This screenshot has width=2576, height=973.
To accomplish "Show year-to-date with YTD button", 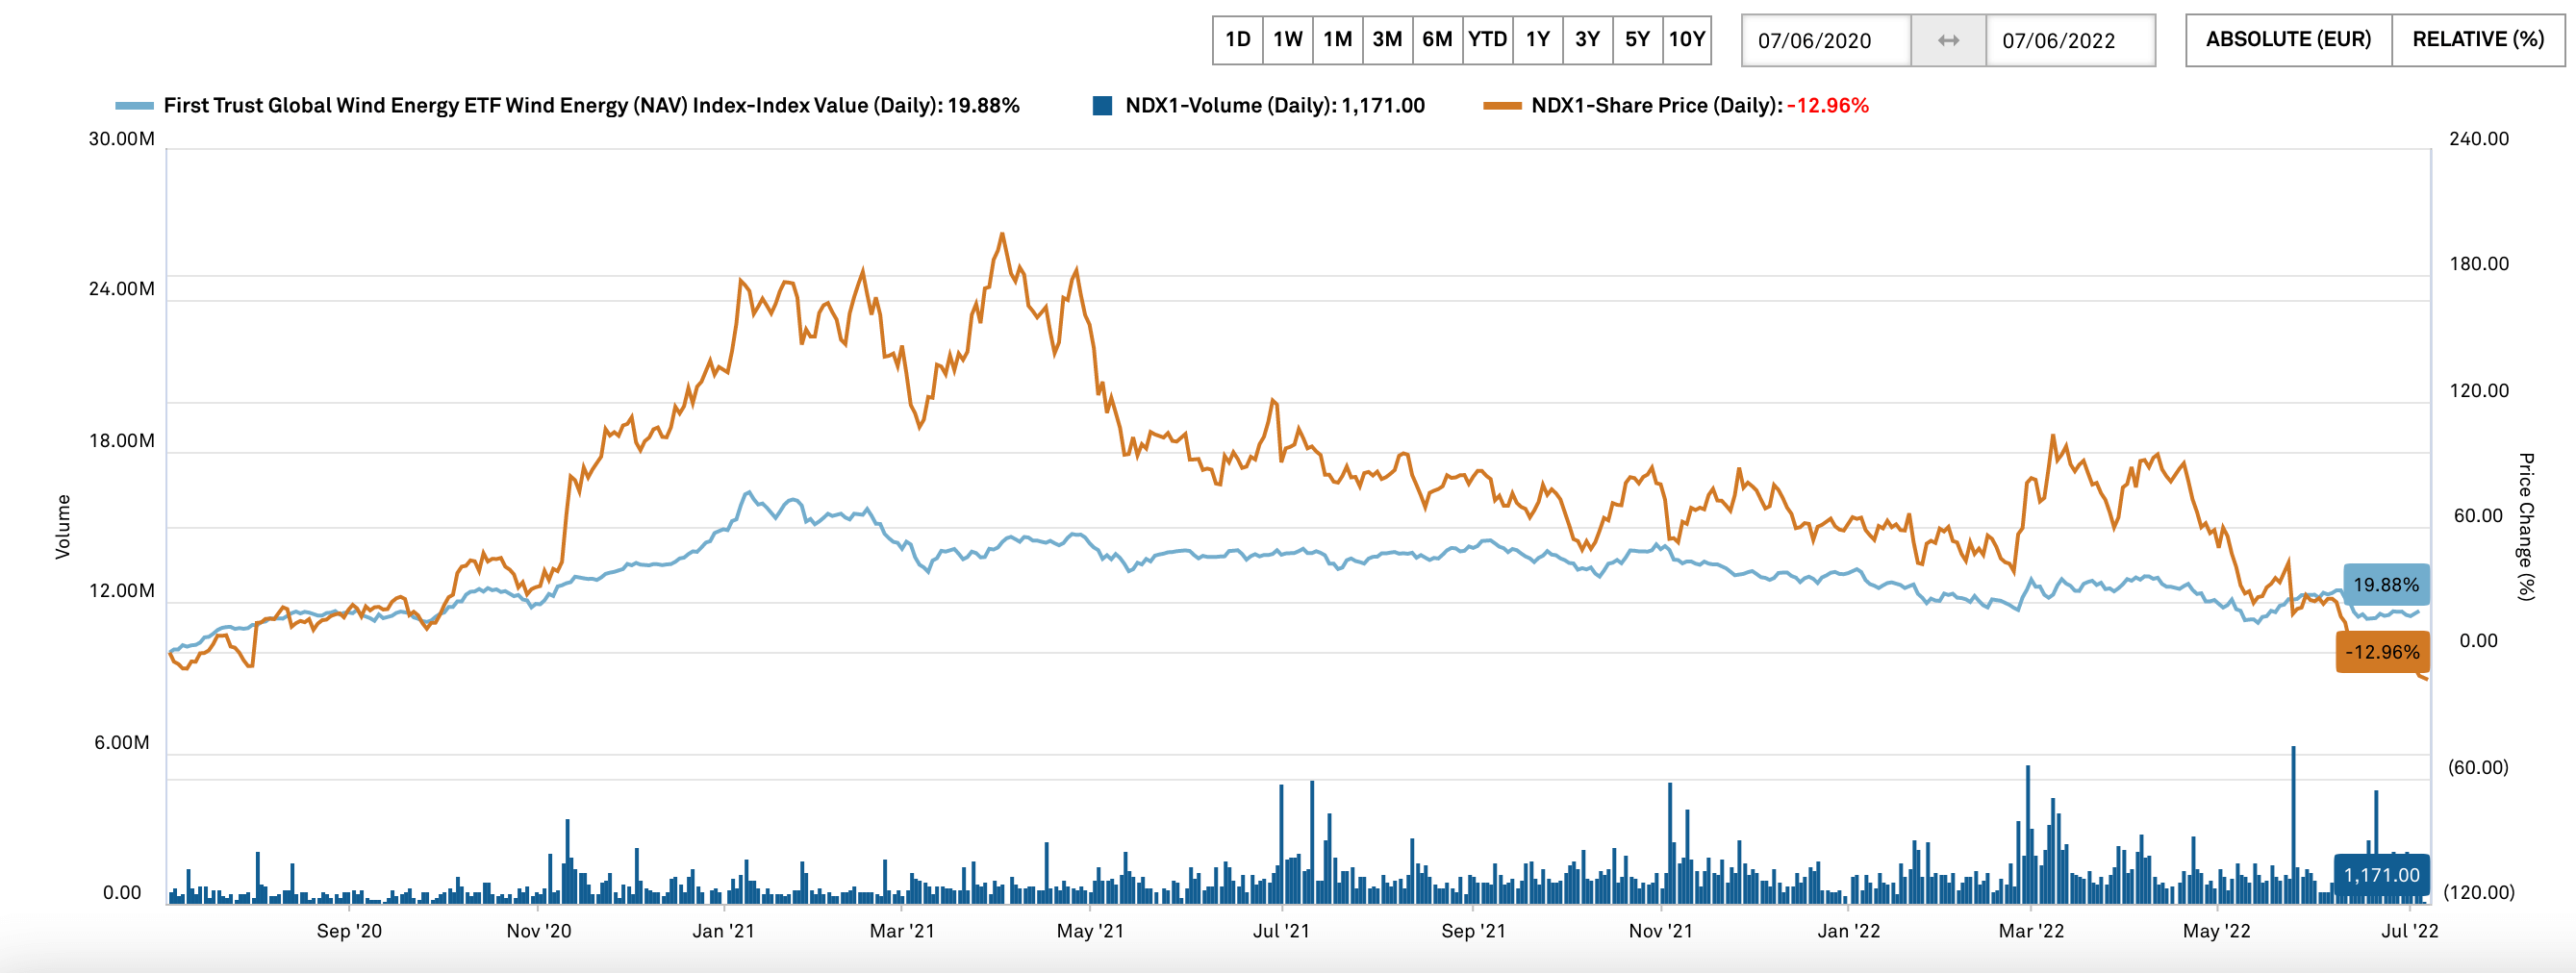I will [1487, 40].
